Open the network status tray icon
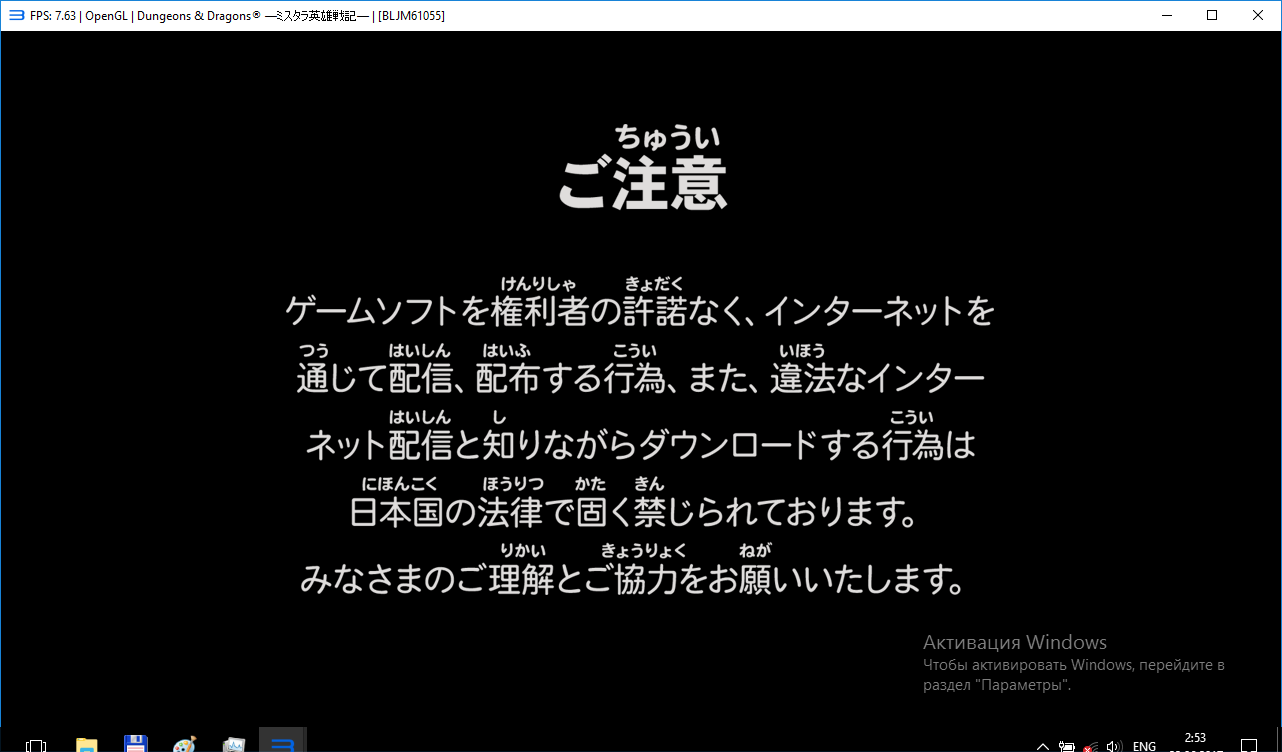This screenshot has height=752, width=1282. (x=1090, y=746)
